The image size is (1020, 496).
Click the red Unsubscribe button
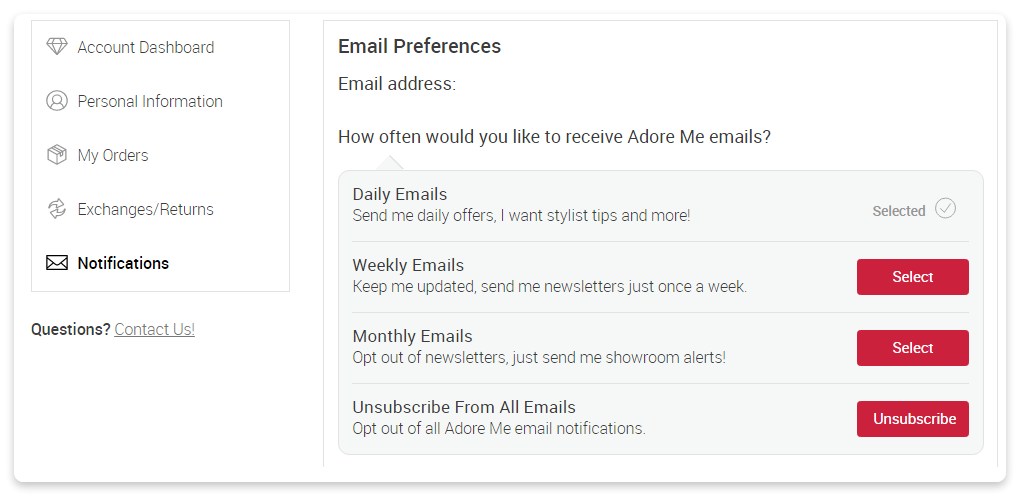pyautogui.click(x=913, y=419)
